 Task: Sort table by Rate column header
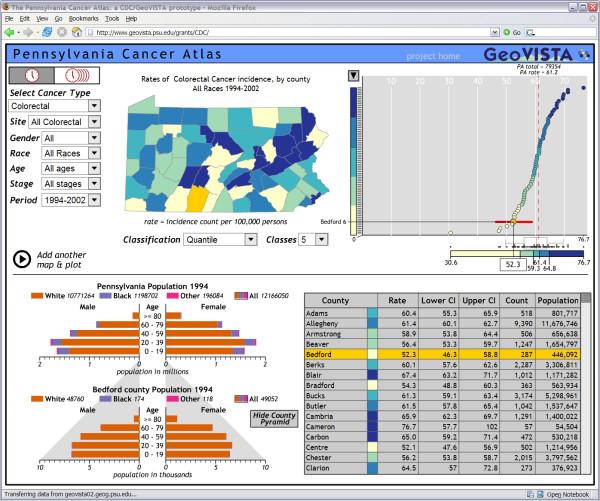coord(397,300)
